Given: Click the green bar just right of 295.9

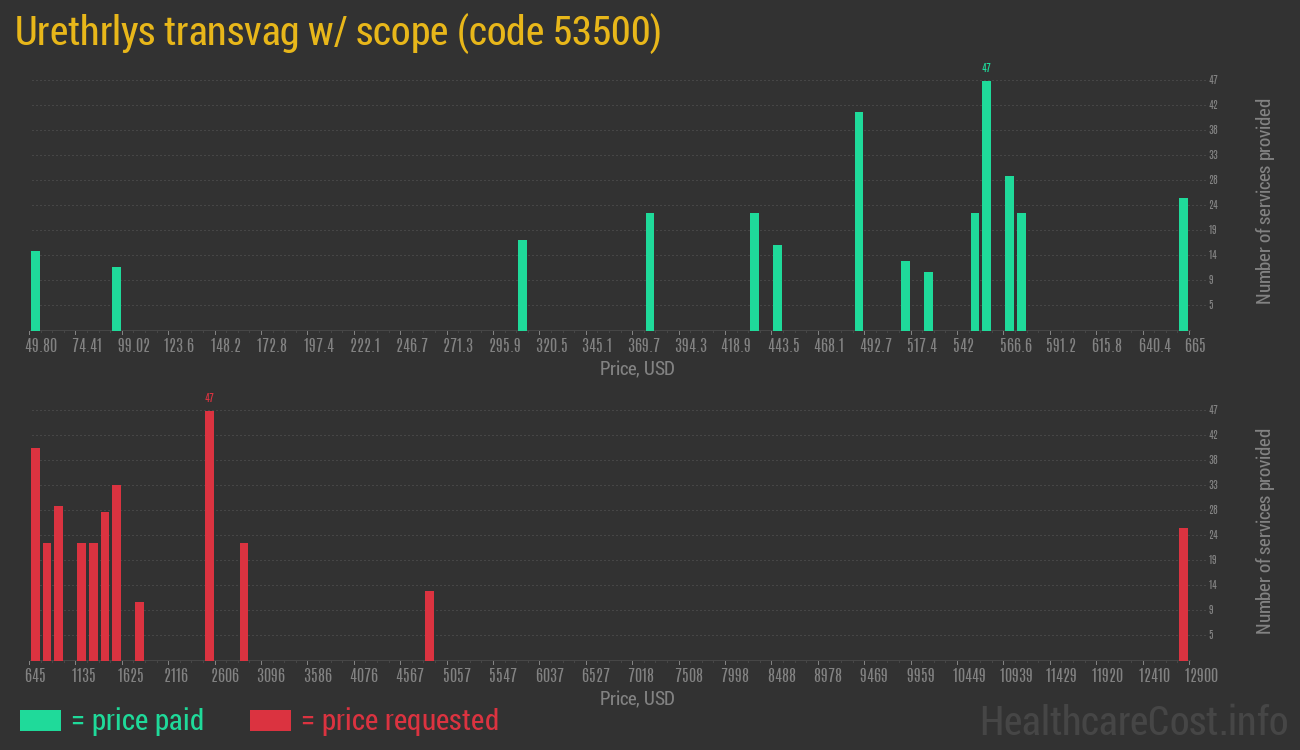Looking at the screenshot, I should [x=522, y=285].
